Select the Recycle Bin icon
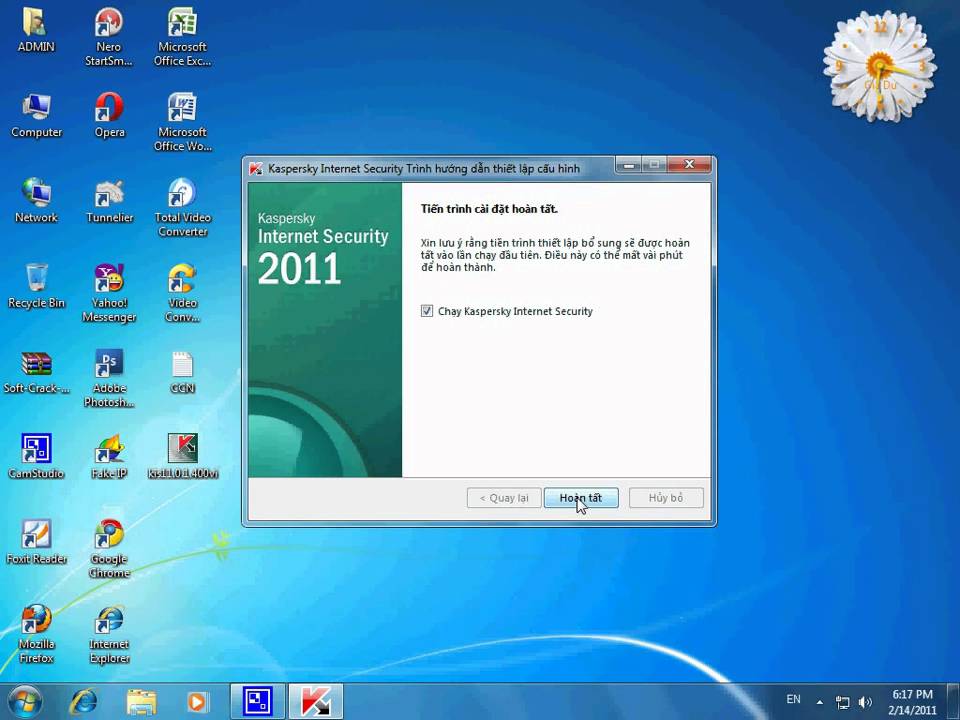The height and width of the screenshot is (720, 960). 36,285
